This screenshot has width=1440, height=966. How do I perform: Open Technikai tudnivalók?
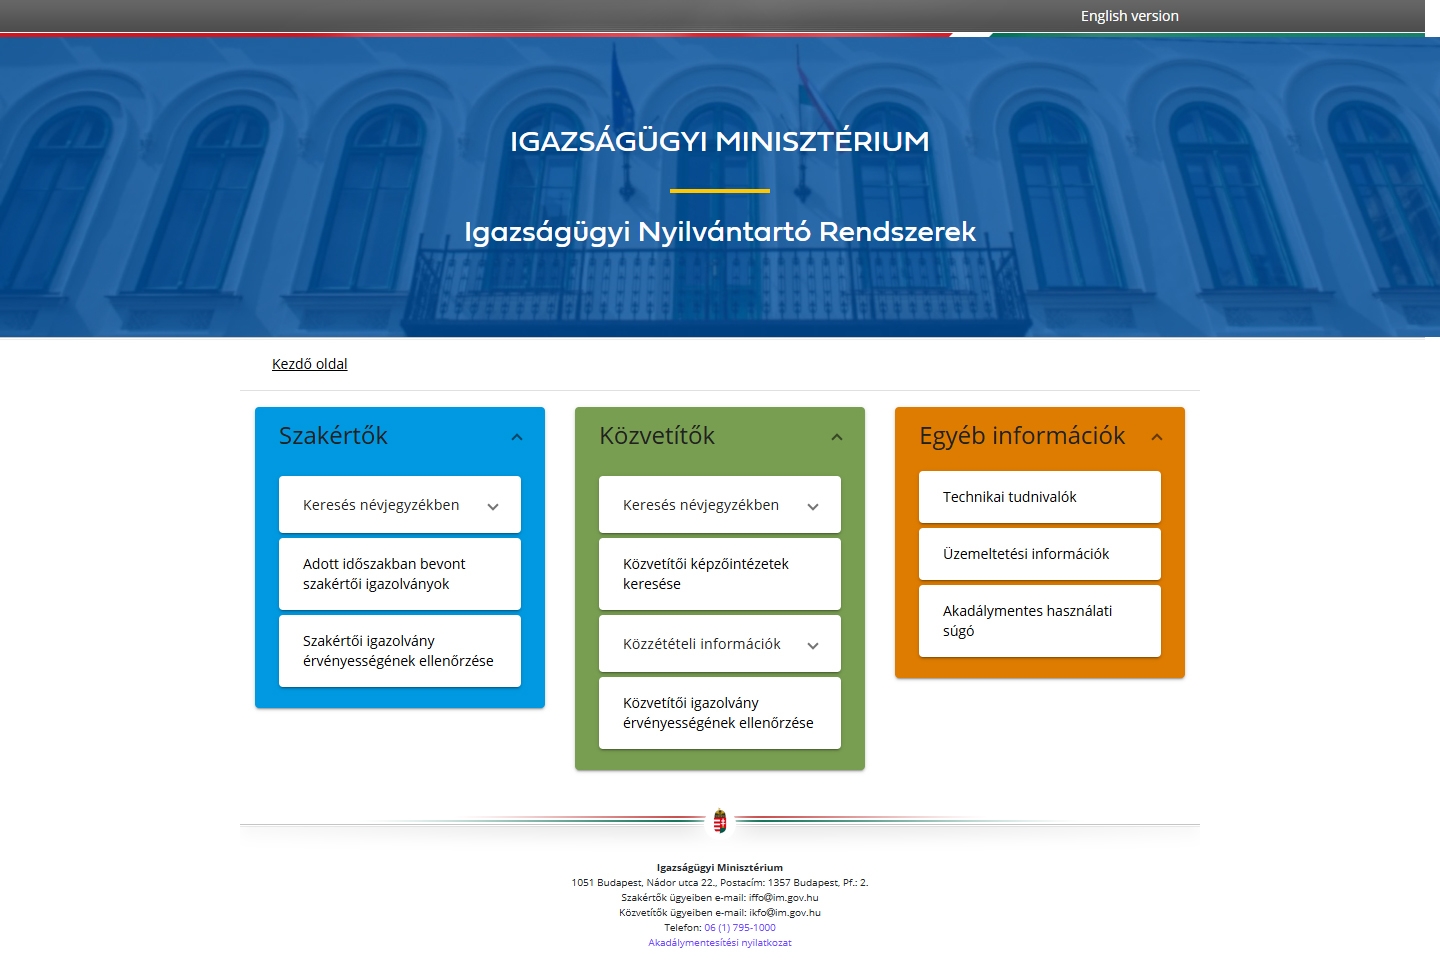pos(1040,497)
